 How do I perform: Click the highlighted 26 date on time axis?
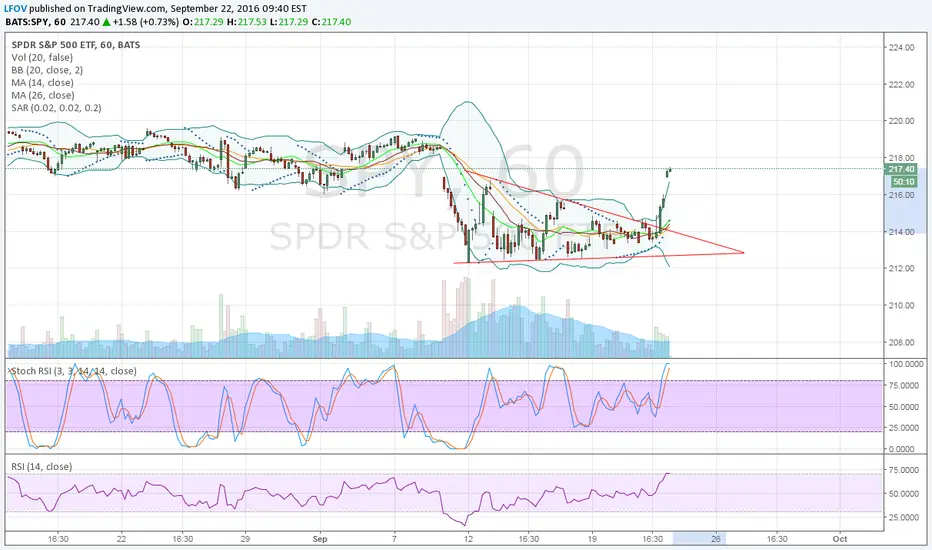tap(716, 539)
